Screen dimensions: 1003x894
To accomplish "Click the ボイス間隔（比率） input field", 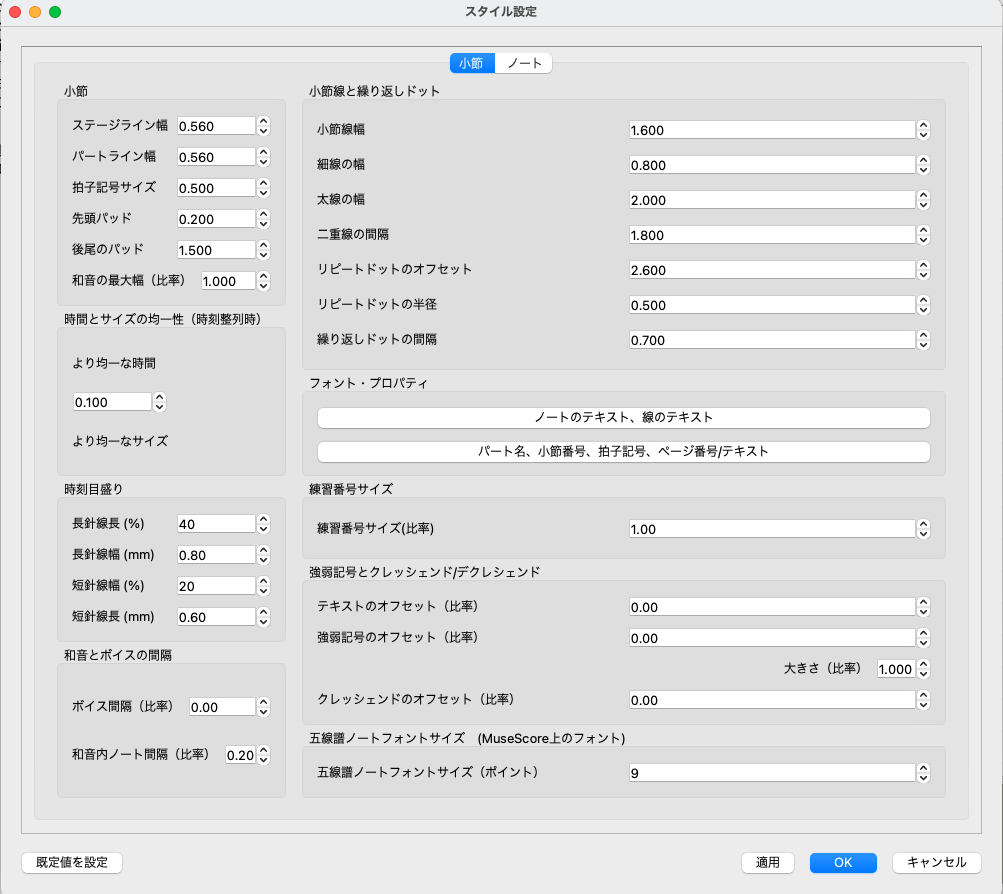I will click(221, 707).
